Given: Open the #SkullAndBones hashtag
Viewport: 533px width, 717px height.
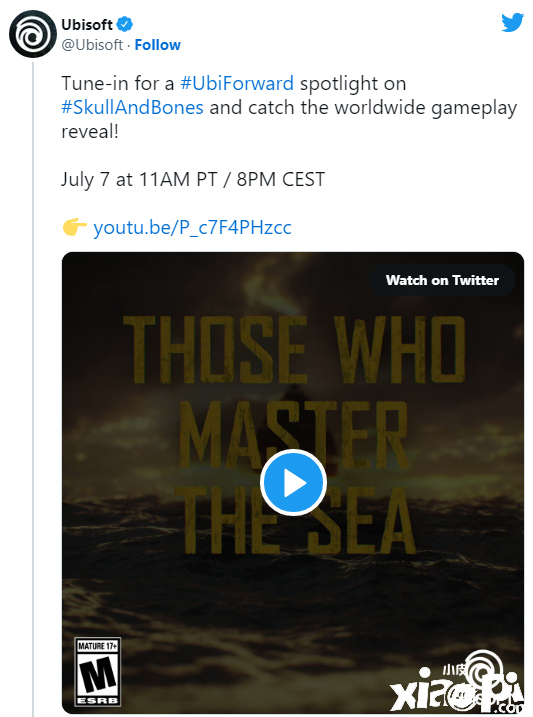Looking at the screenshot, I should point(133,108).
